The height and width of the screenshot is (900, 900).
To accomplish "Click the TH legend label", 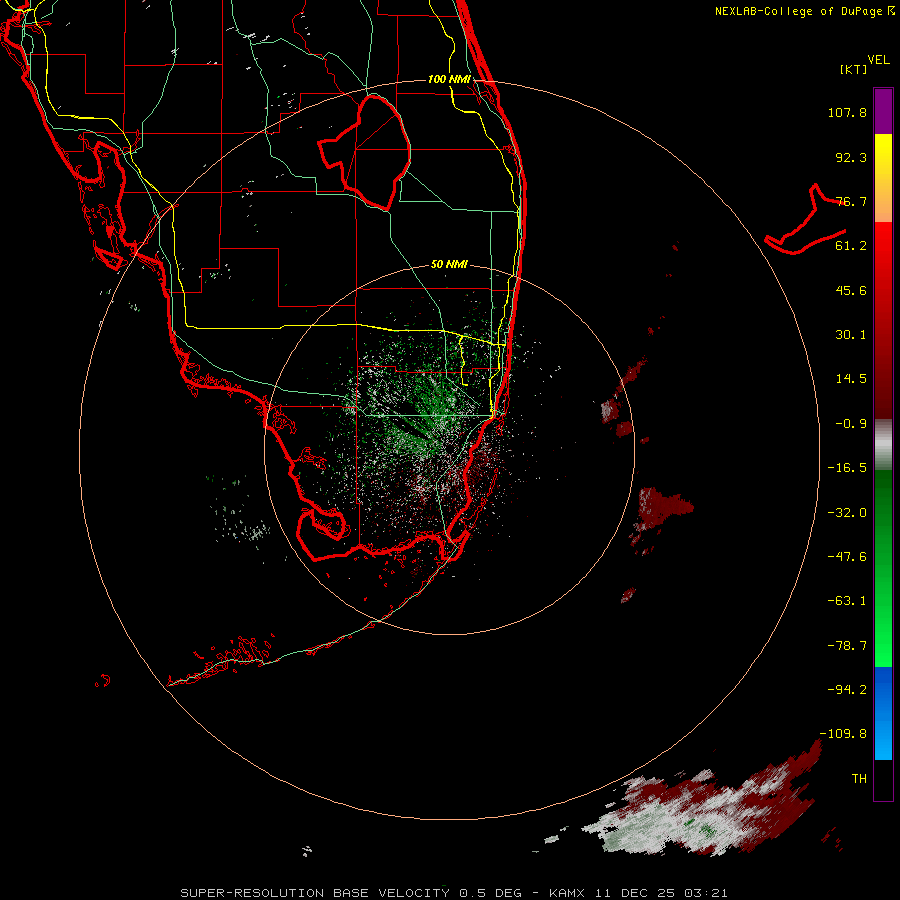I will point(859,779).
